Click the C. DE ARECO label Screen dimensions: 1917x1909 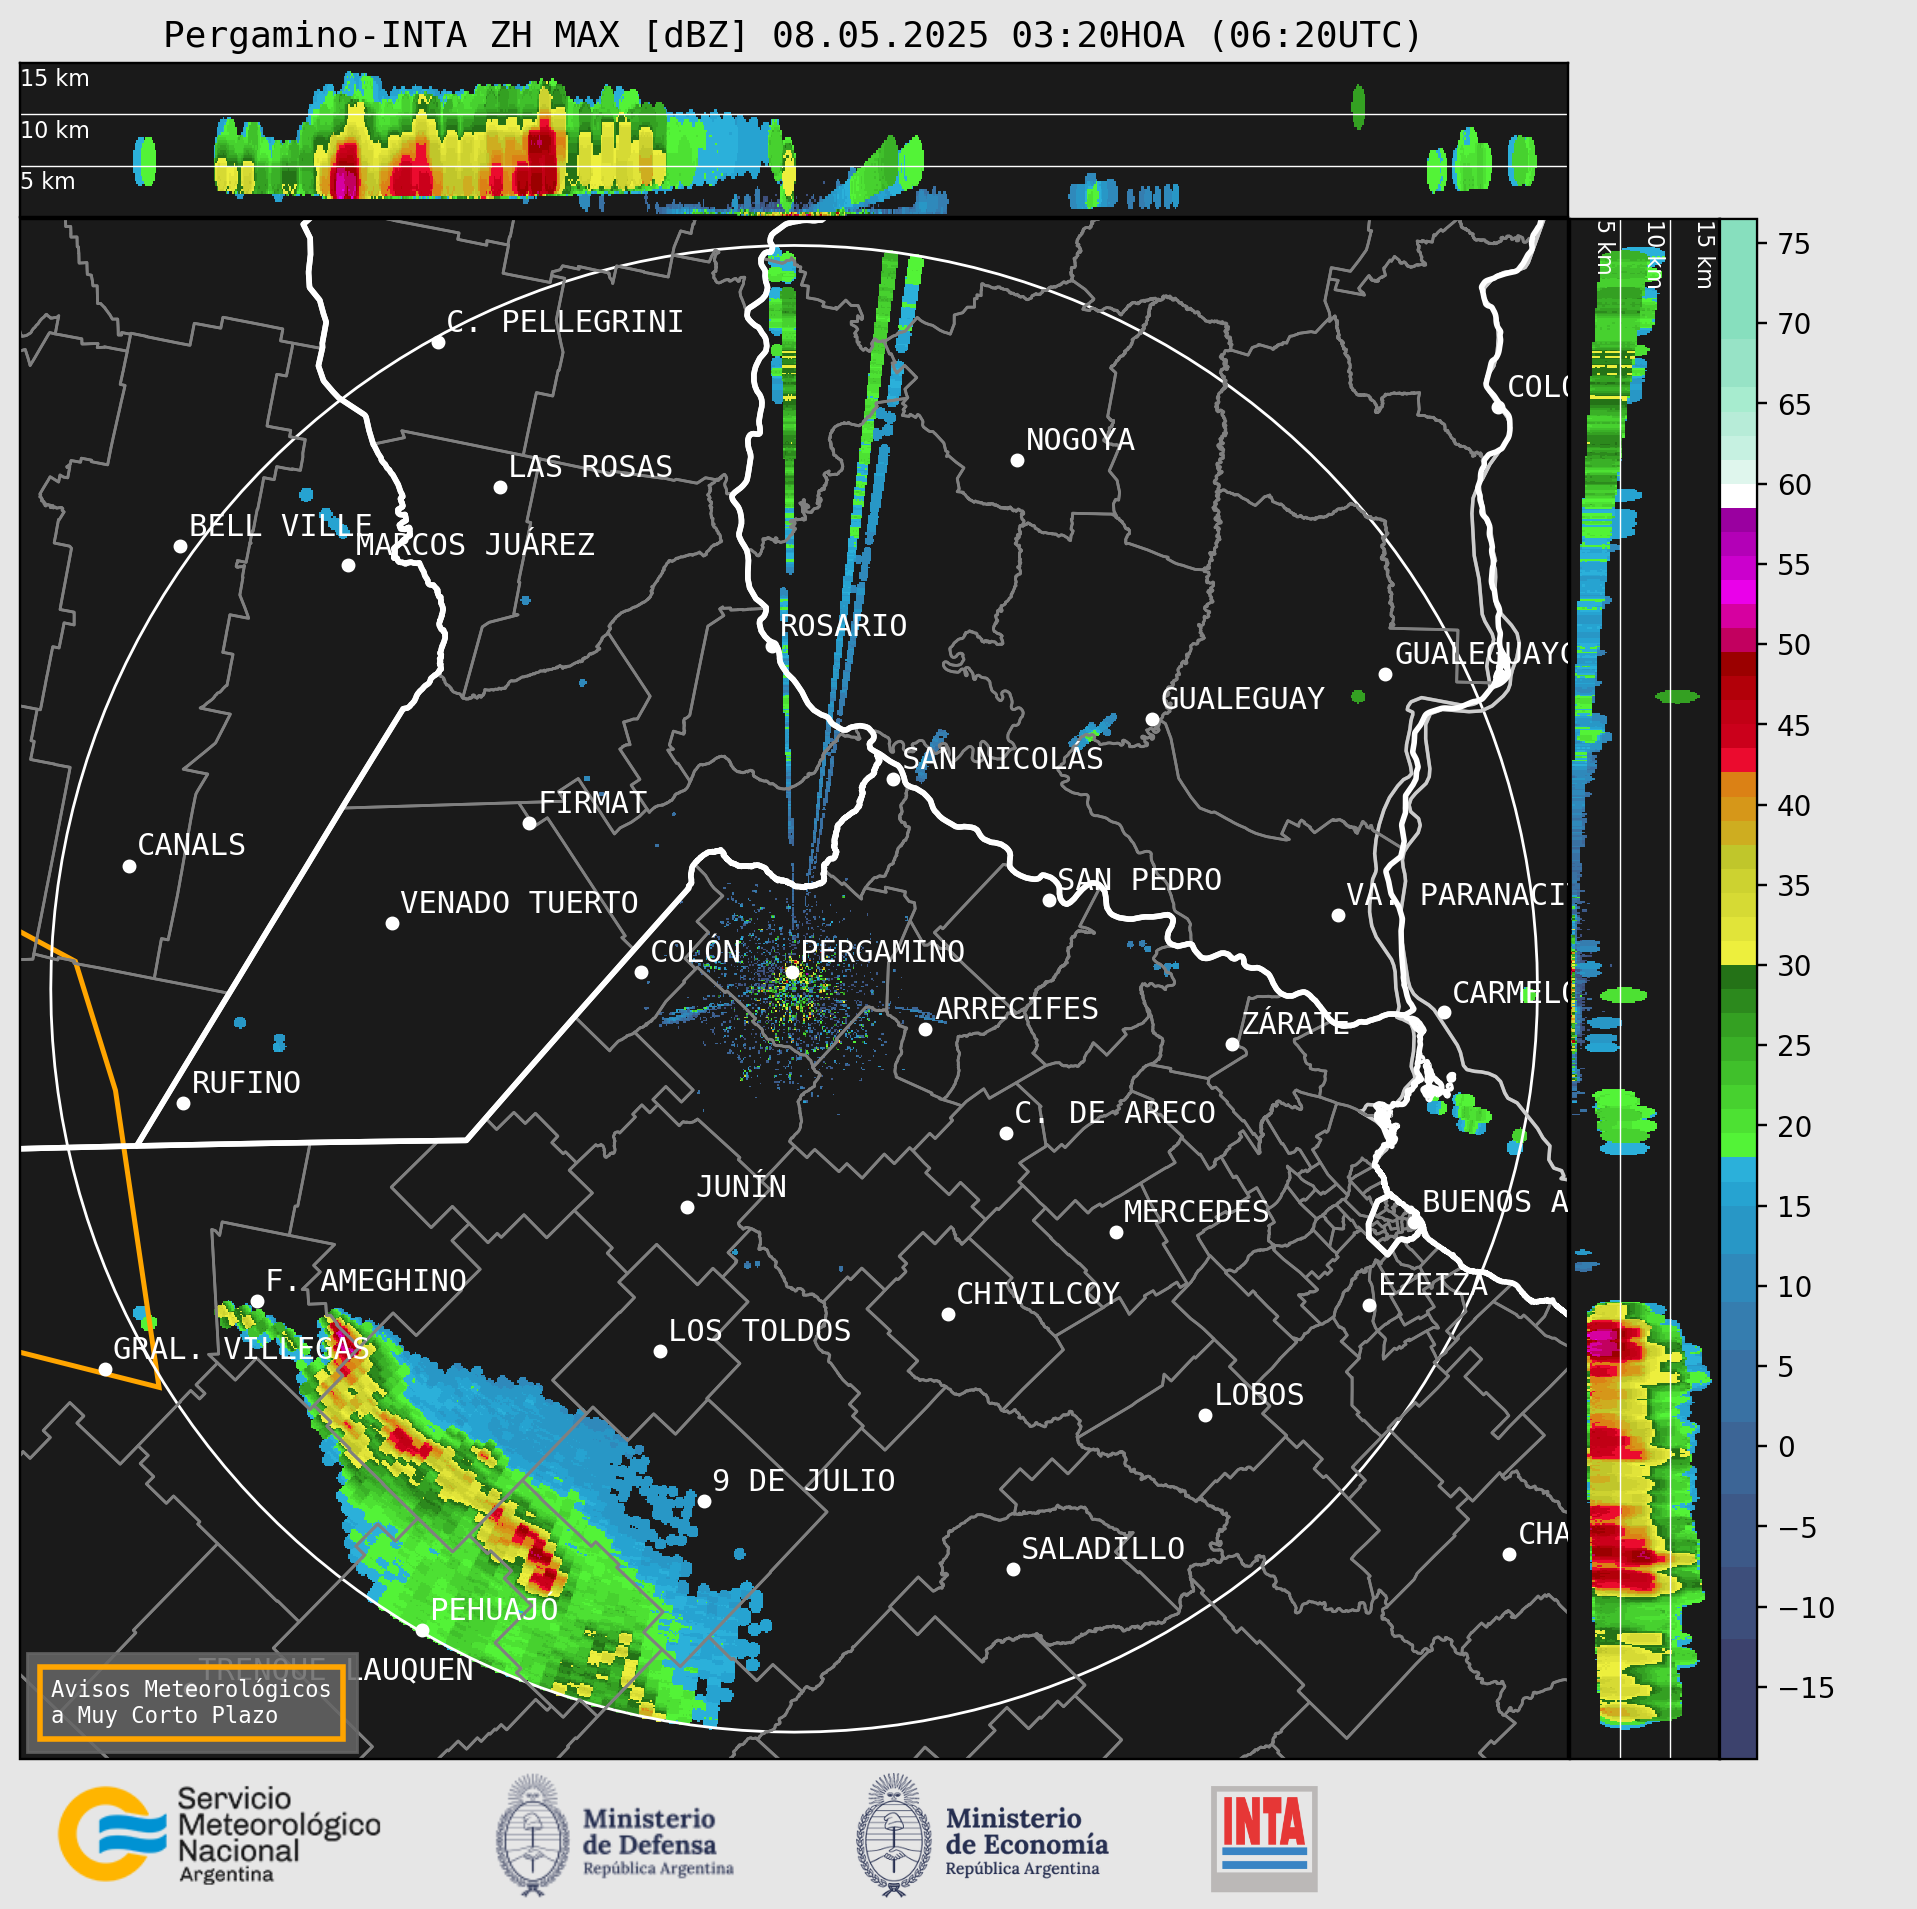coord(1115,1112)
